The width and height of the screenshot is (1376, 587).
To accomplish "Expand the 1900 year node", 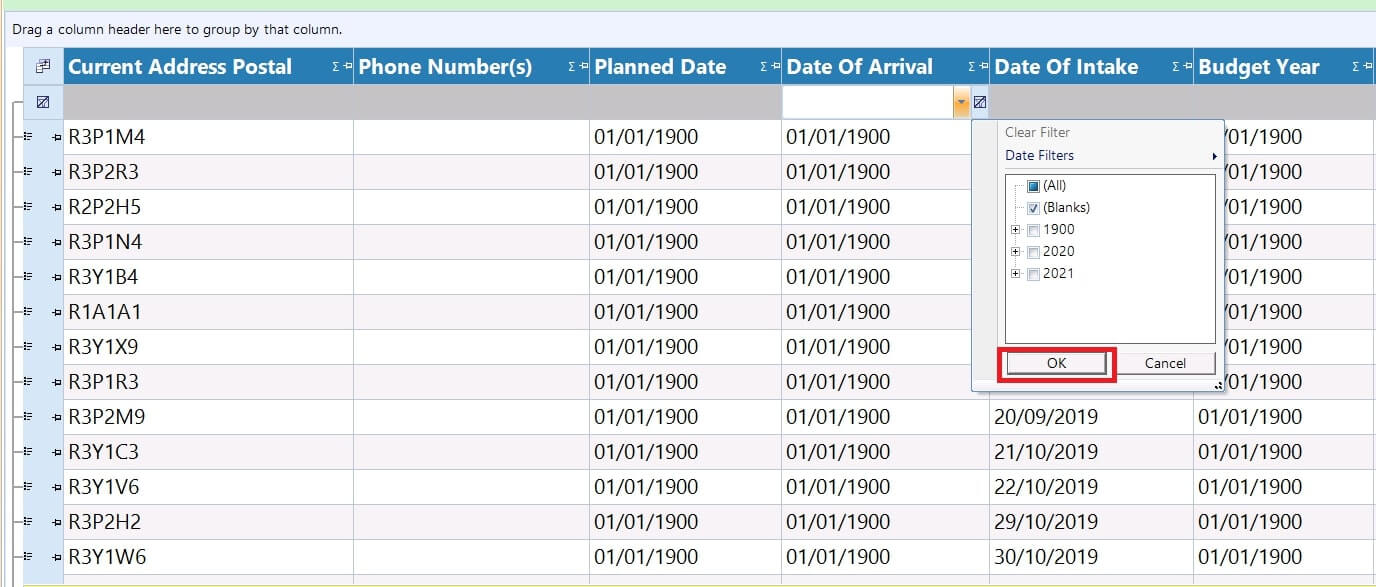I will [x=1016, y=230].
